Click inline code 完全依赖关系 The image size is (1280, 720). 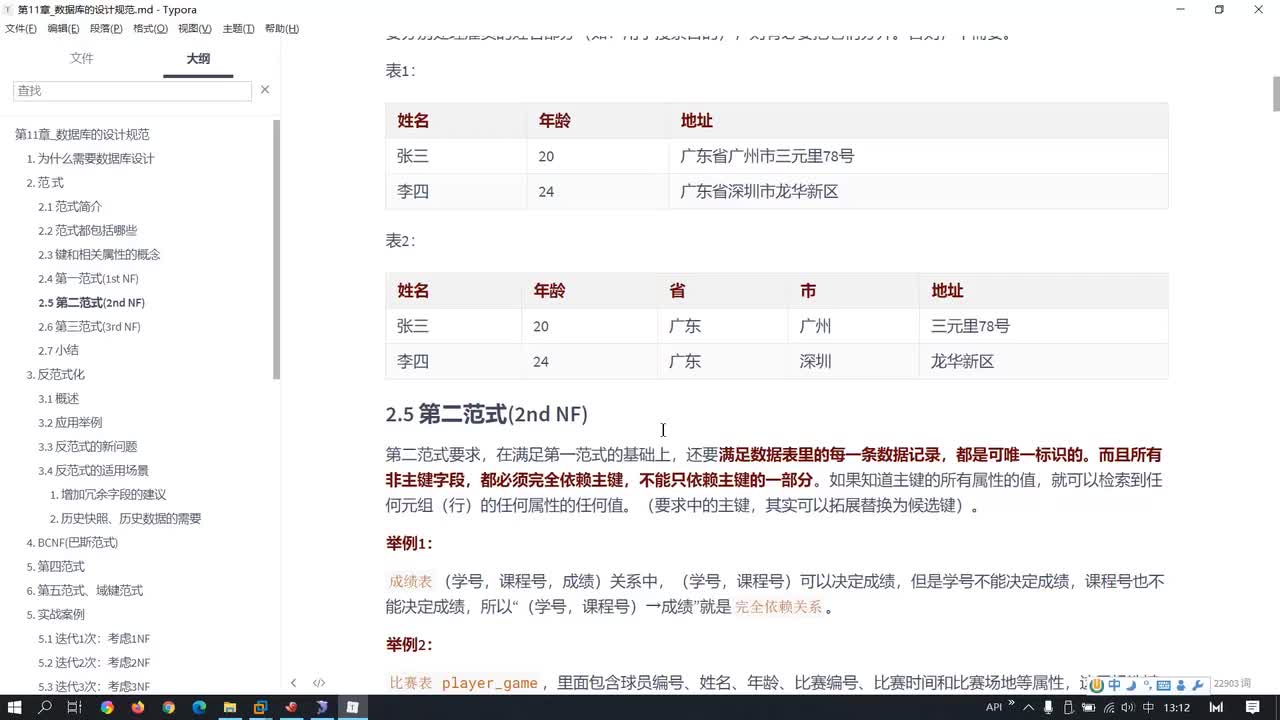(778, 606)
